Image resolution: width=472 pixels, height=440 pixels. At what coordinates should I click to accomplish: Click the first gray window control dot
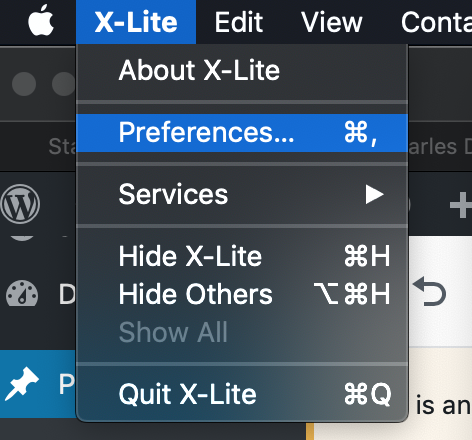(24, 84)
